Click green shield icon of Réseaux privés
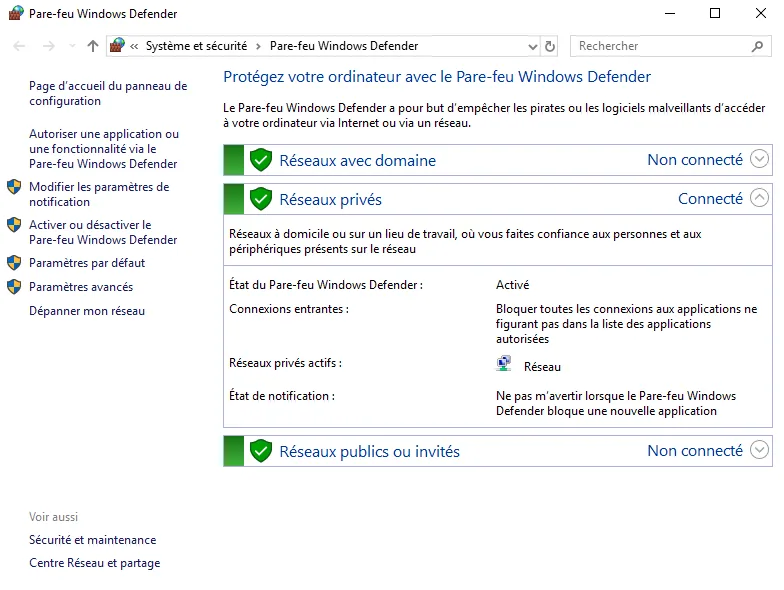 [260, 199]
